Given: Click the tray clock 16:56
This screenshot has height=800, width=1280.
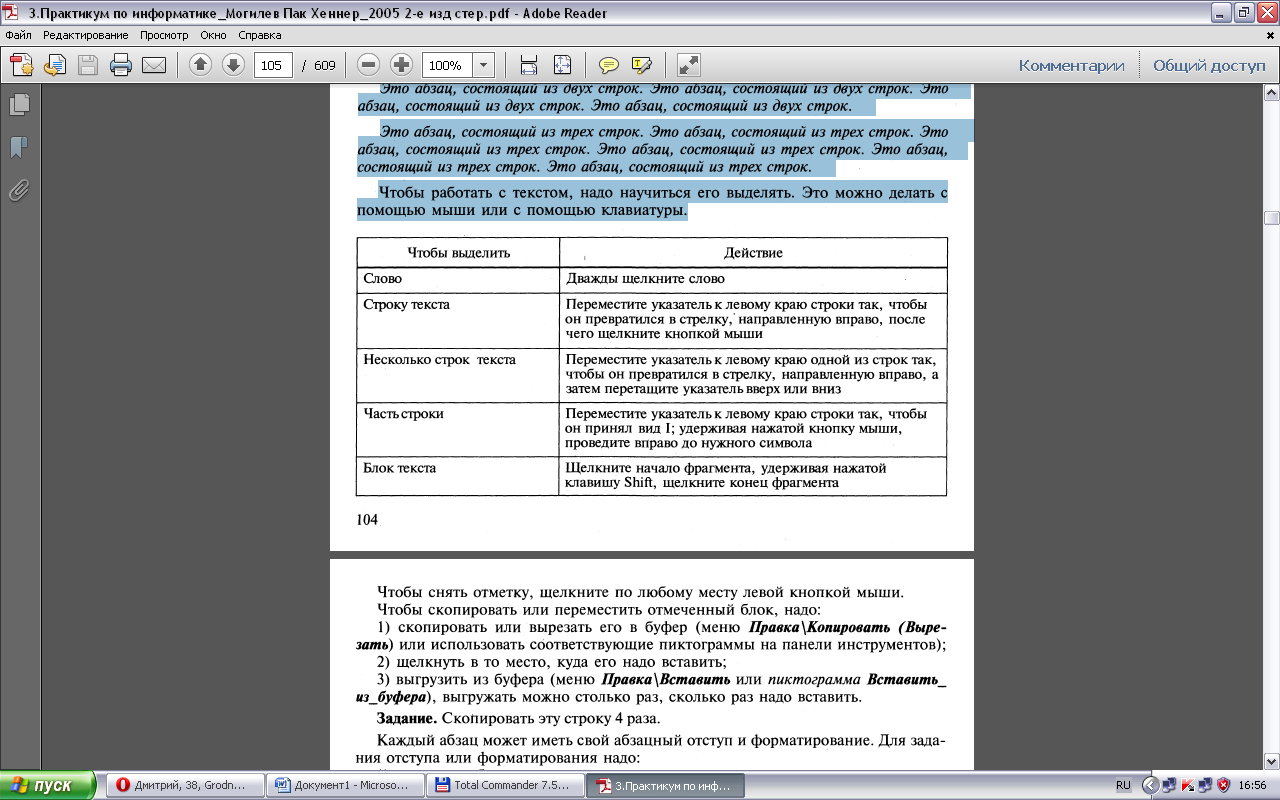Looking at the screenshot, I should point(1254,785).
